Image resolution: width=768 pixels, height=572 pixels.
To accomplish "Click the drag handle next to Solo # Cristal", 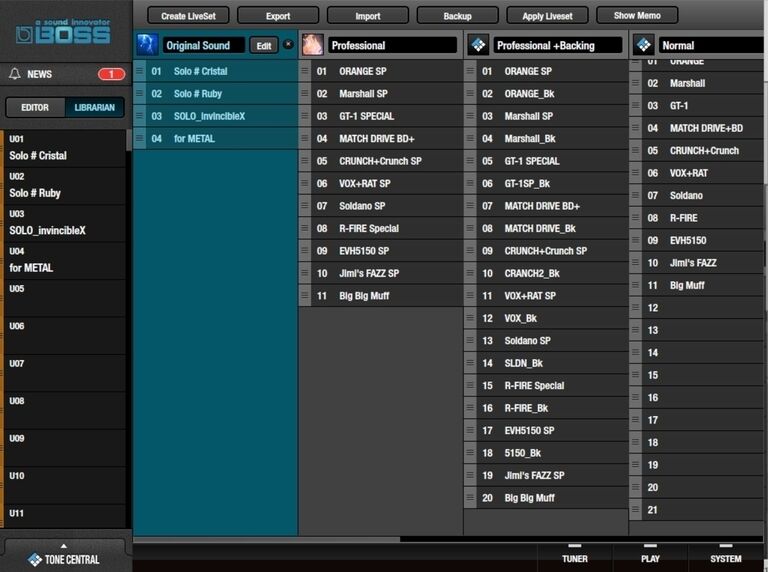I will click(140, 72).
